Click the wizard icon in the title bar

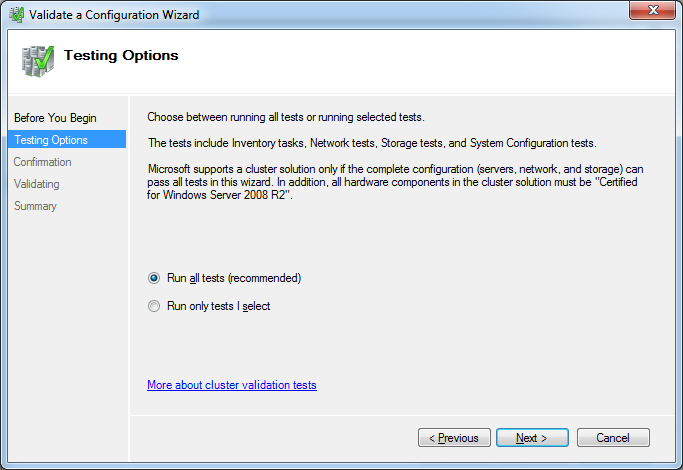pyautogui.click(x=17, y=15)
